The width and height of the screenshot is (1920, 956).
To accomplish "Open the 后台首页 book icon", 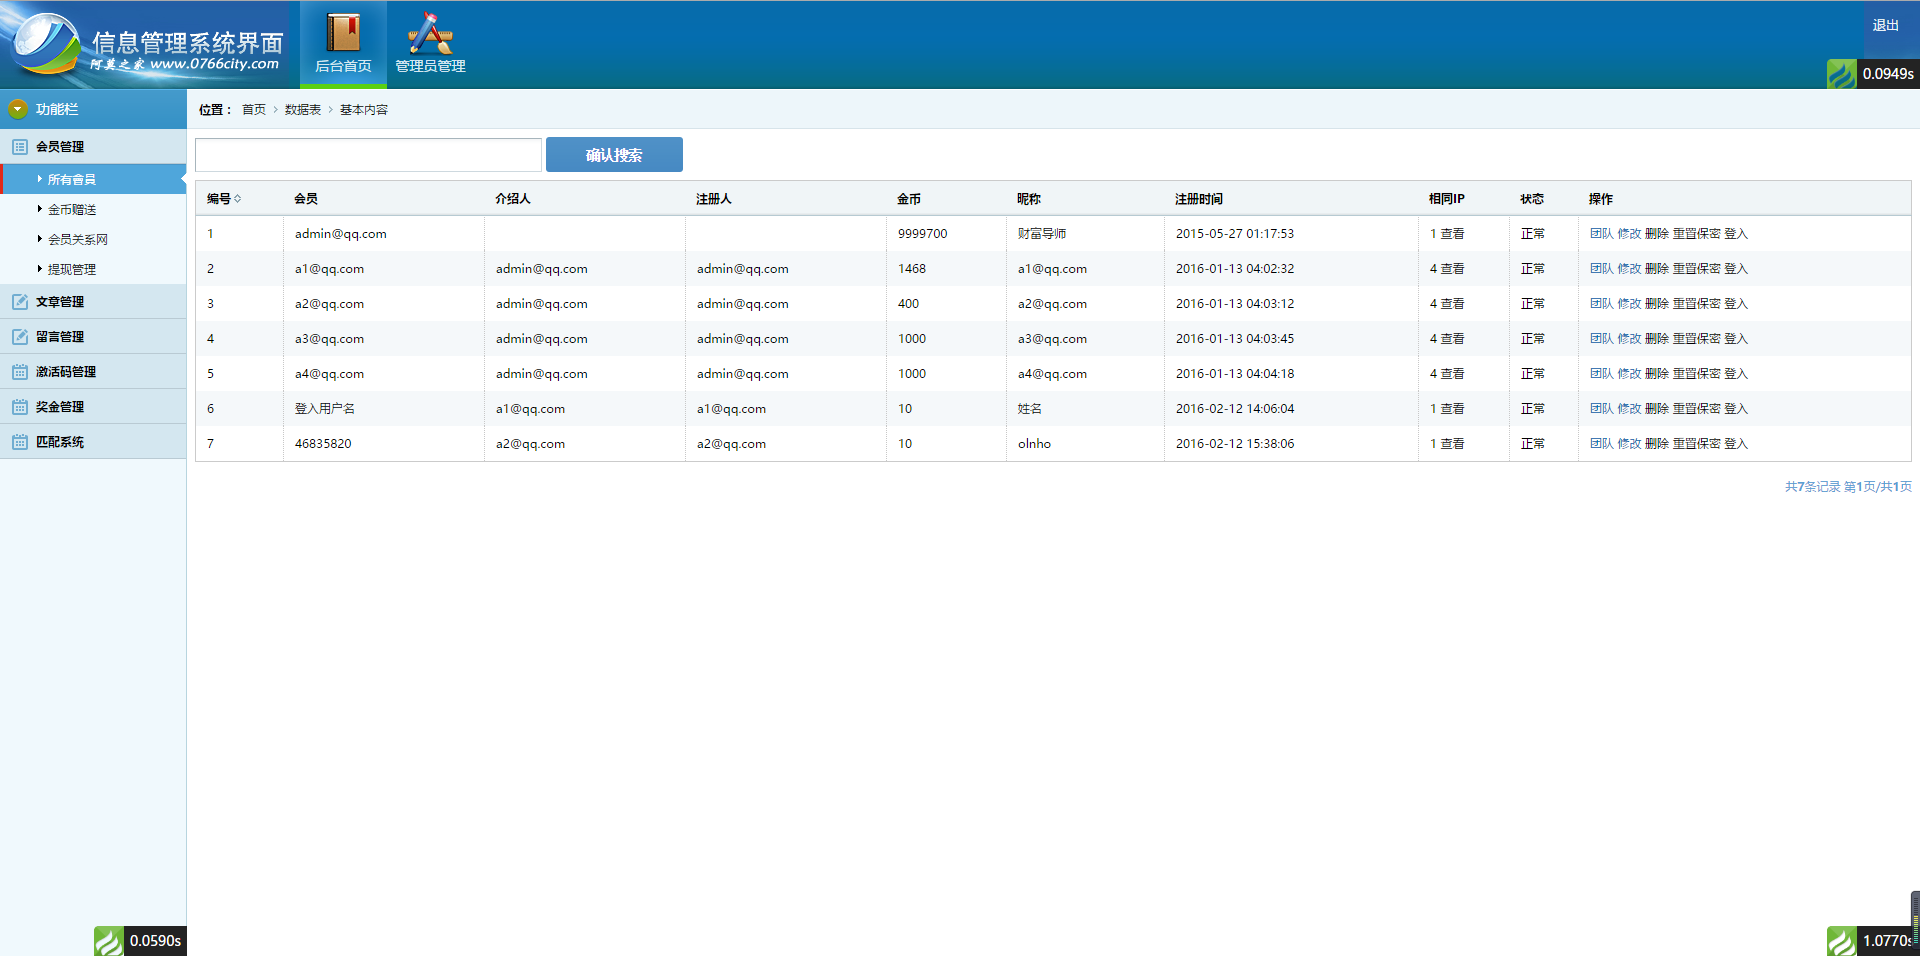I will click(x=343, y=34).
